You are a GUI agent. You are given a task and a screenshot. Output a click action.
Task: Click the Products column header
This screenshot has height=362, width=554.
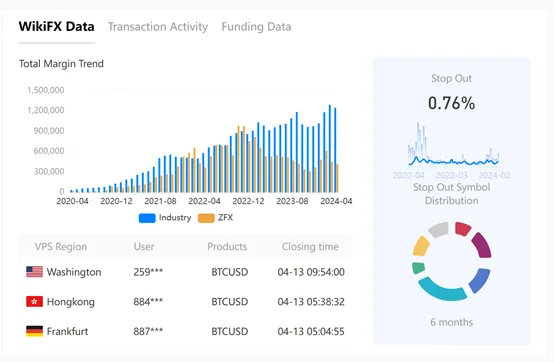click(227, 247)
